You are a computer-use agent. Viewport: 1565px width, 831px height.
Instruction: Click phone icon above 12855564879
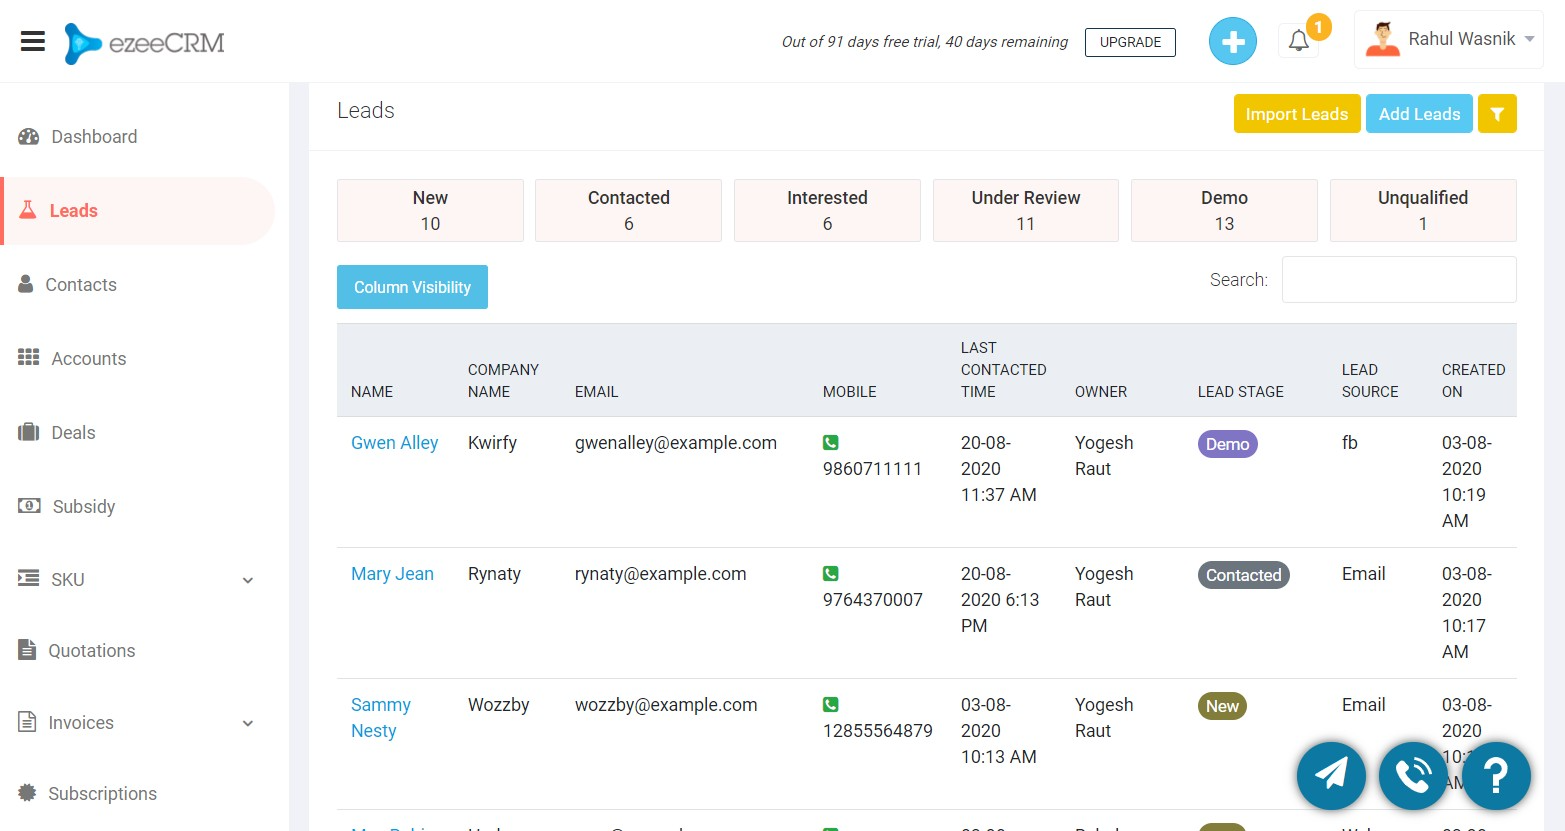[x=830, y=704]
